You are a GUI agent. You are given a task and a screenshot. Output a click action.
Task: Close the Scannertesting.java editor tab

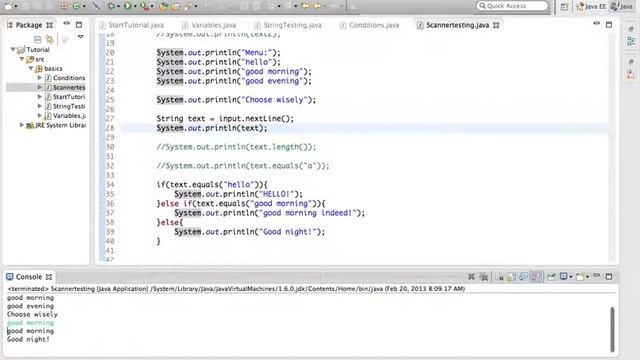(496, 25)
